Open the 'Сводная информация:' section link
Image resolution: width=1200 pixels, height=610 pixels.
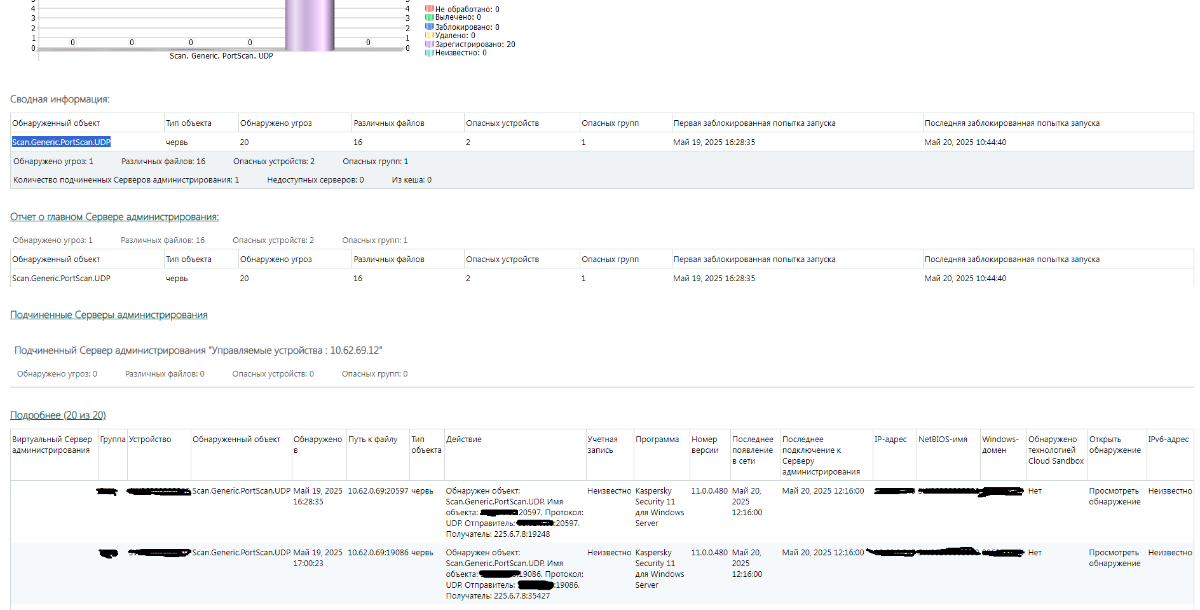tap(60, 100)
